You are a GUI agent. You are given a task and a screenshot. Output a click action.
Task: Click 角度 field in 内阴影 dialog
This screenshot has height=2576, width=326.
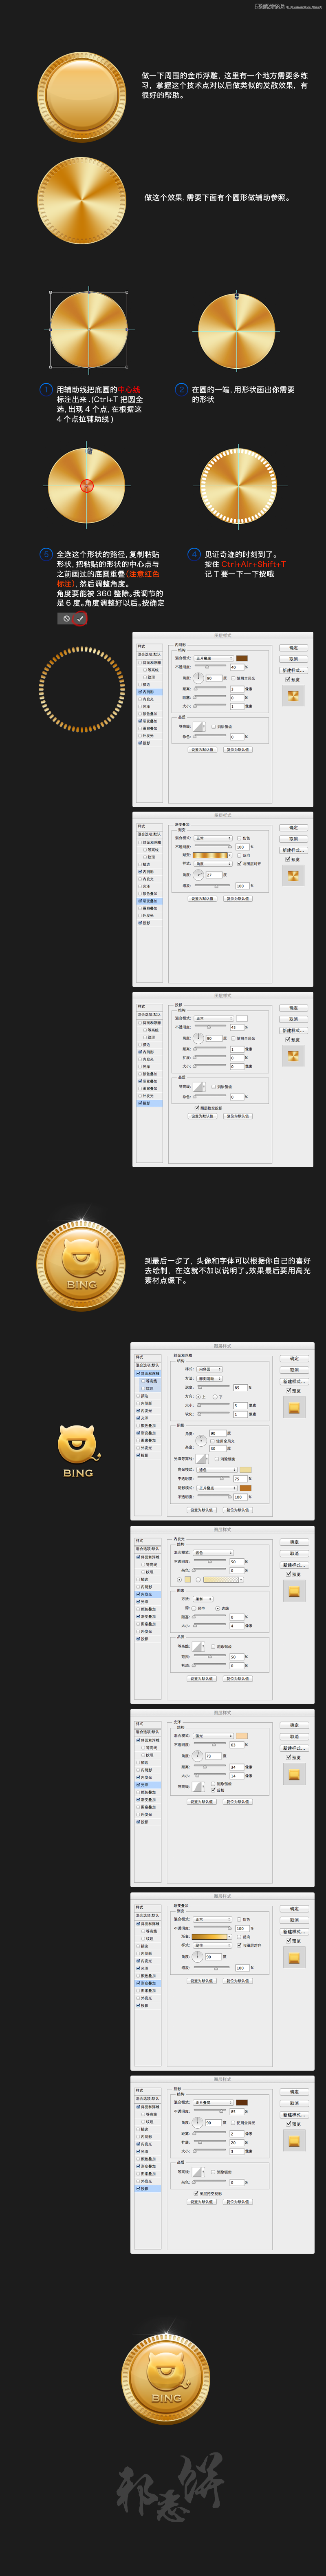[x=213, y=678]
